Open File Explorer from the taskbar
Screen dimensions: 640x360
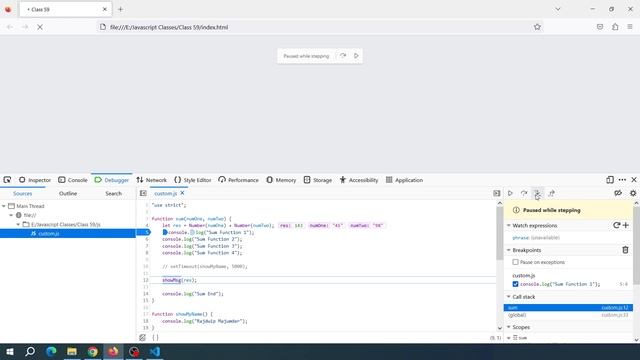pos(72,351)
